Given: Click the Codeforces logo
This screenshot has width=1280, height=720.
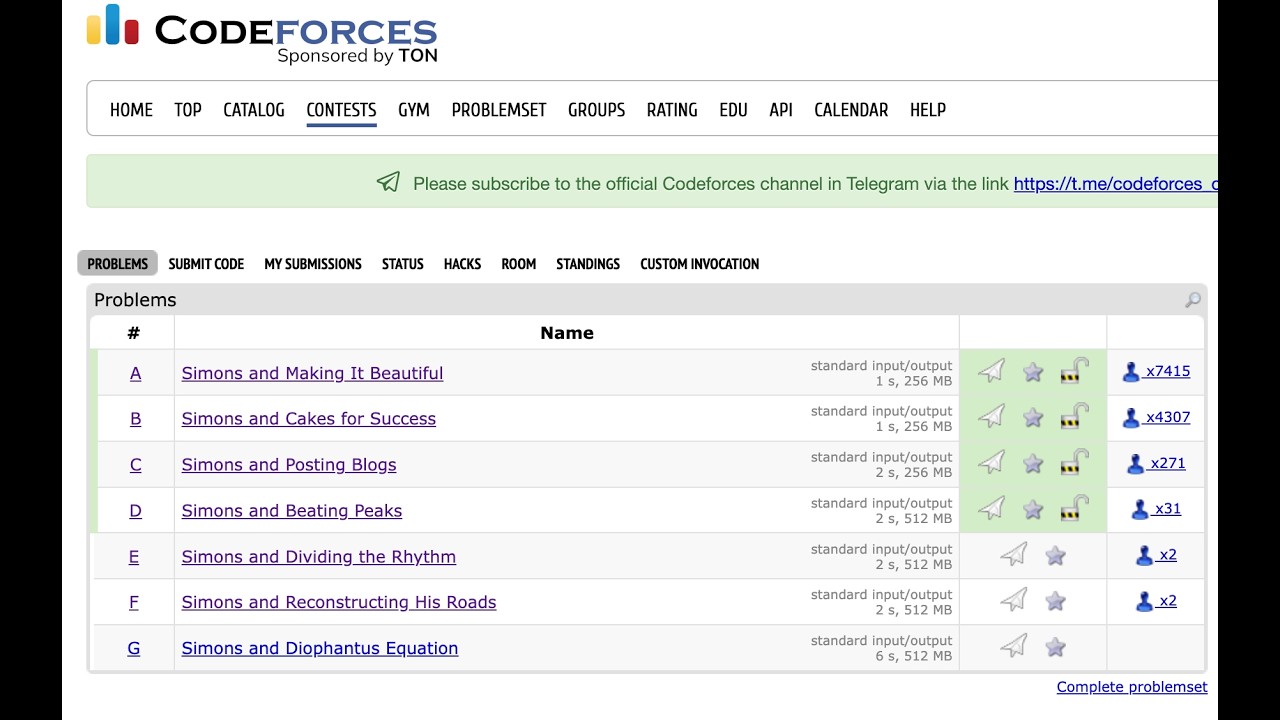Looking at the screenshot, I should (262, 33).
